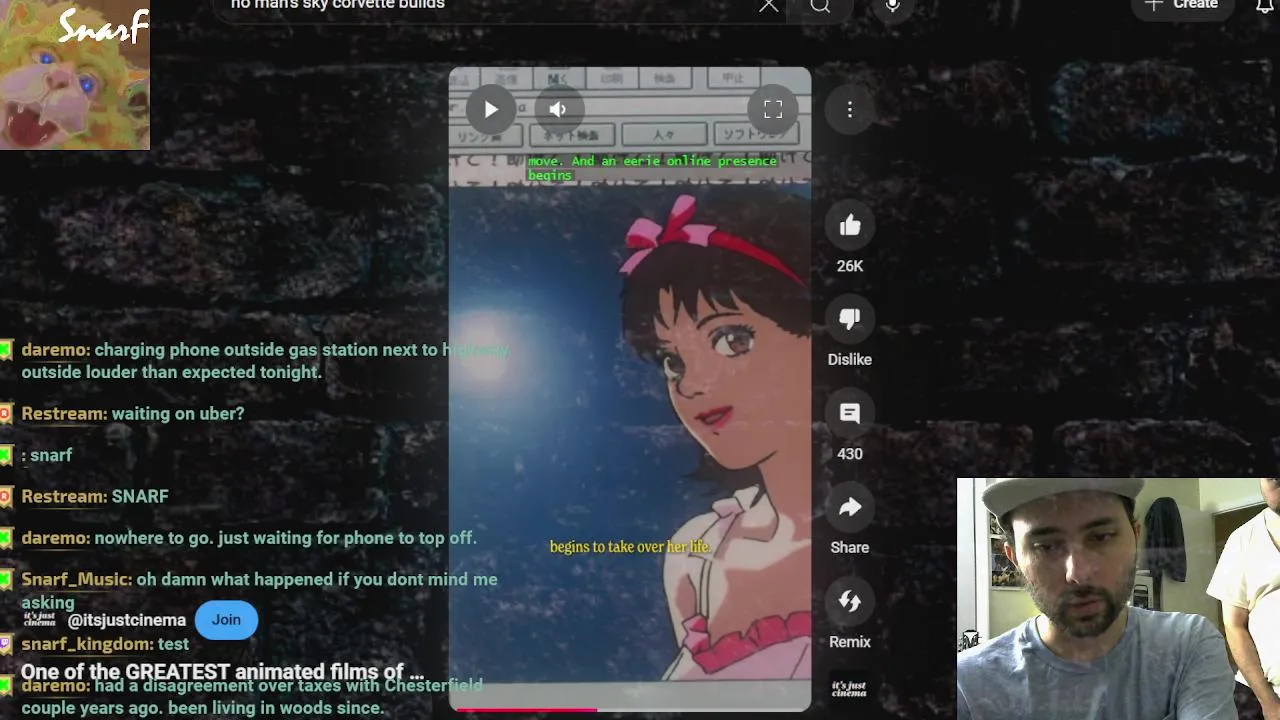Enter fullscreen mode on the short

(773, 110)
